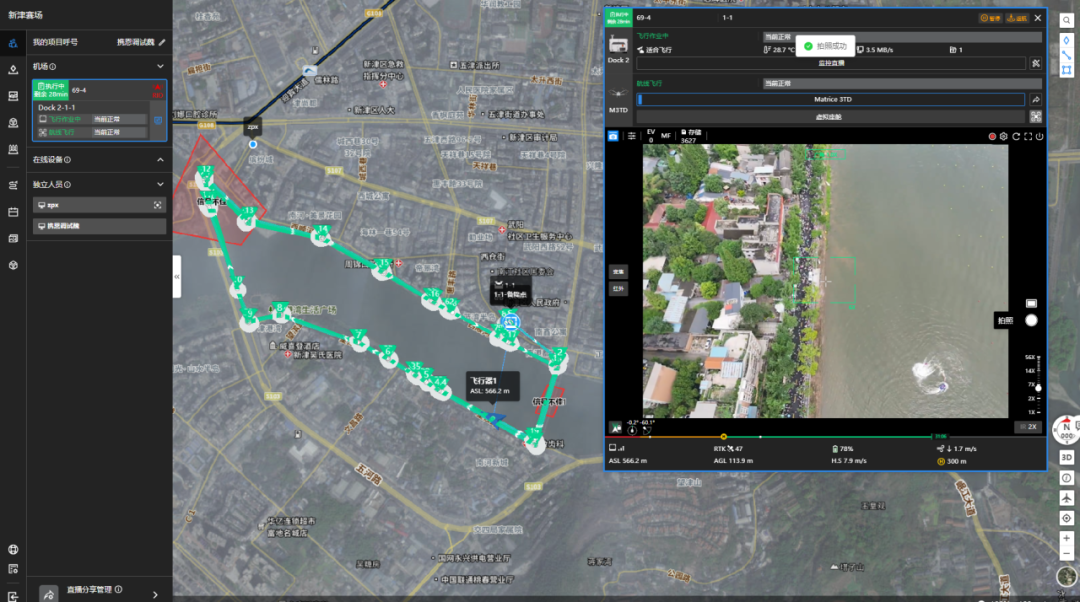Open camera settings gear in video toolbar

1004,136
